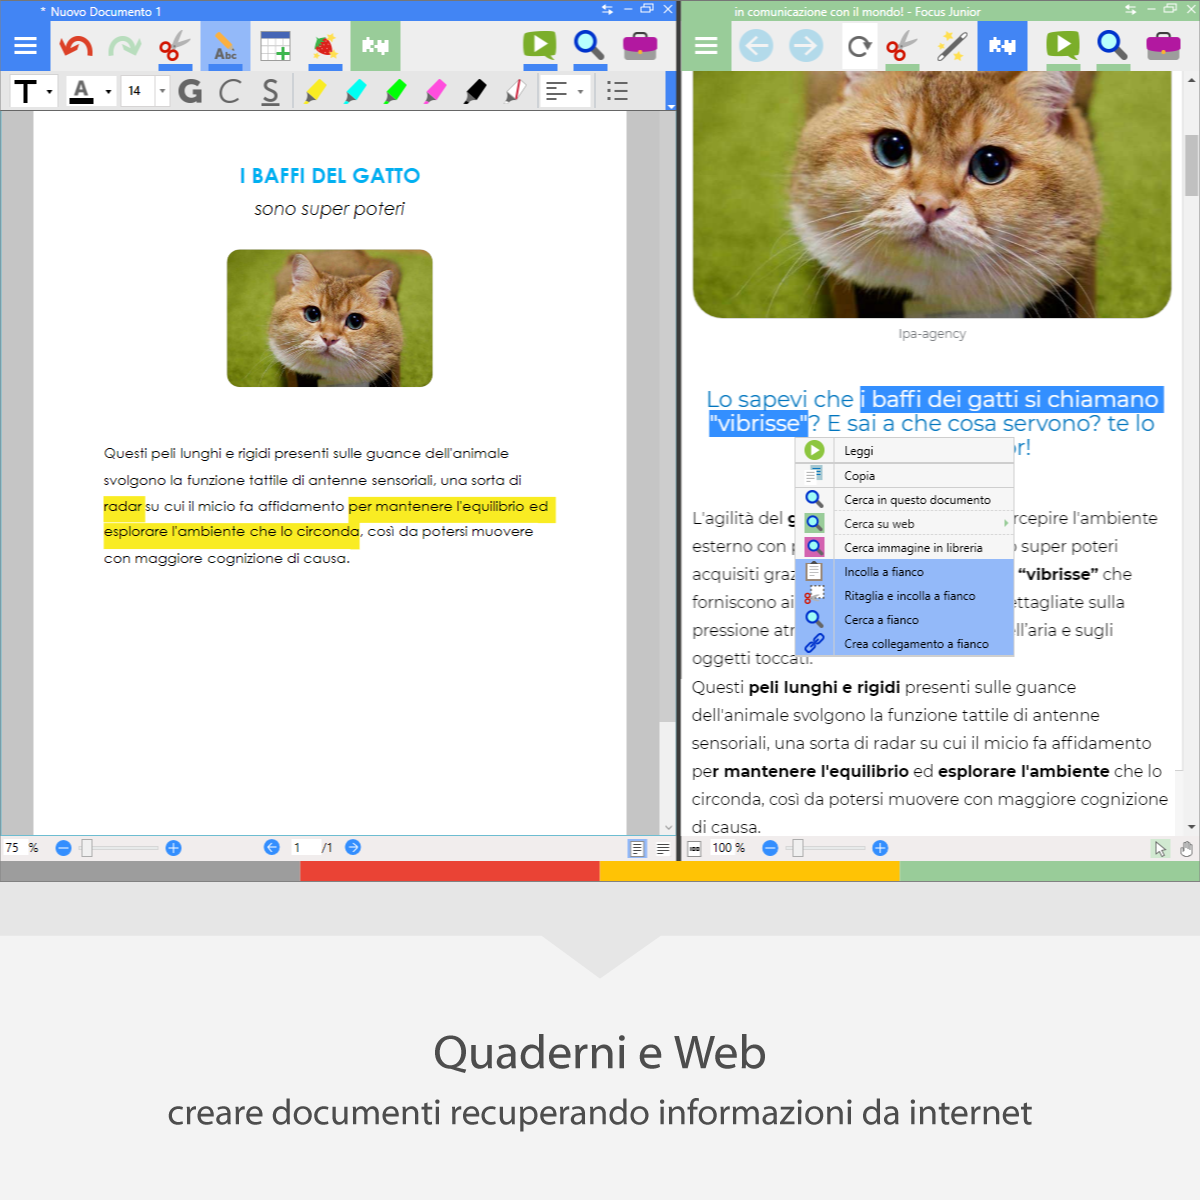This screenshot has height=1200, width=1200.
Task: Click the browser back arrow button
Action: point(756,46)
